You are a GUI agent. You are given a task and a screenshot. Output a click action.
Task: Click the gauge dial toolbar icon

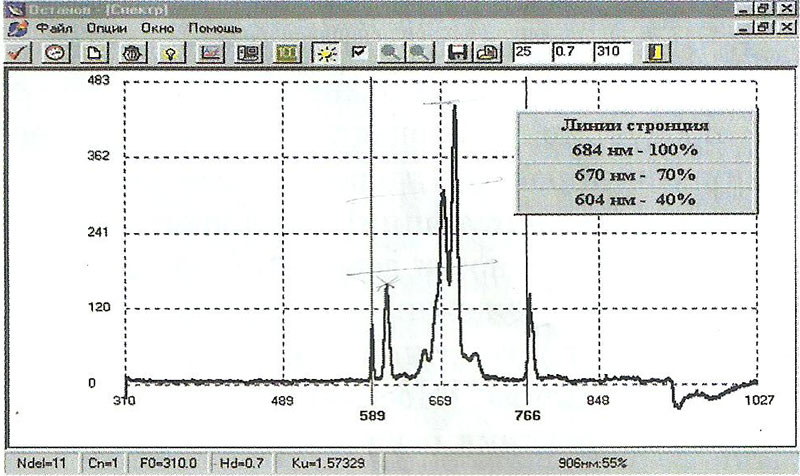click(x=54, y=52)
